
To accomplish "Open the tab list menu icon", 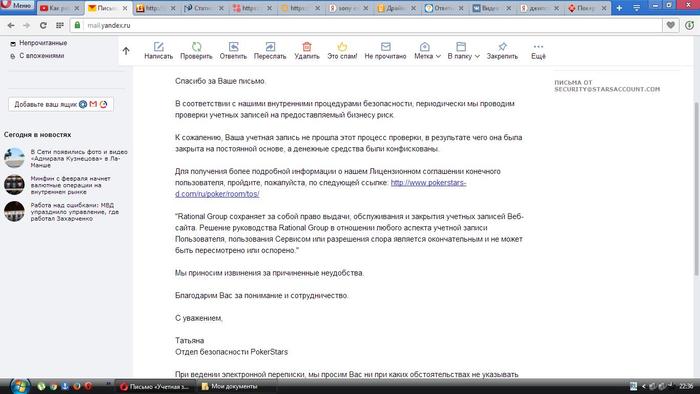I will point(636,8).
